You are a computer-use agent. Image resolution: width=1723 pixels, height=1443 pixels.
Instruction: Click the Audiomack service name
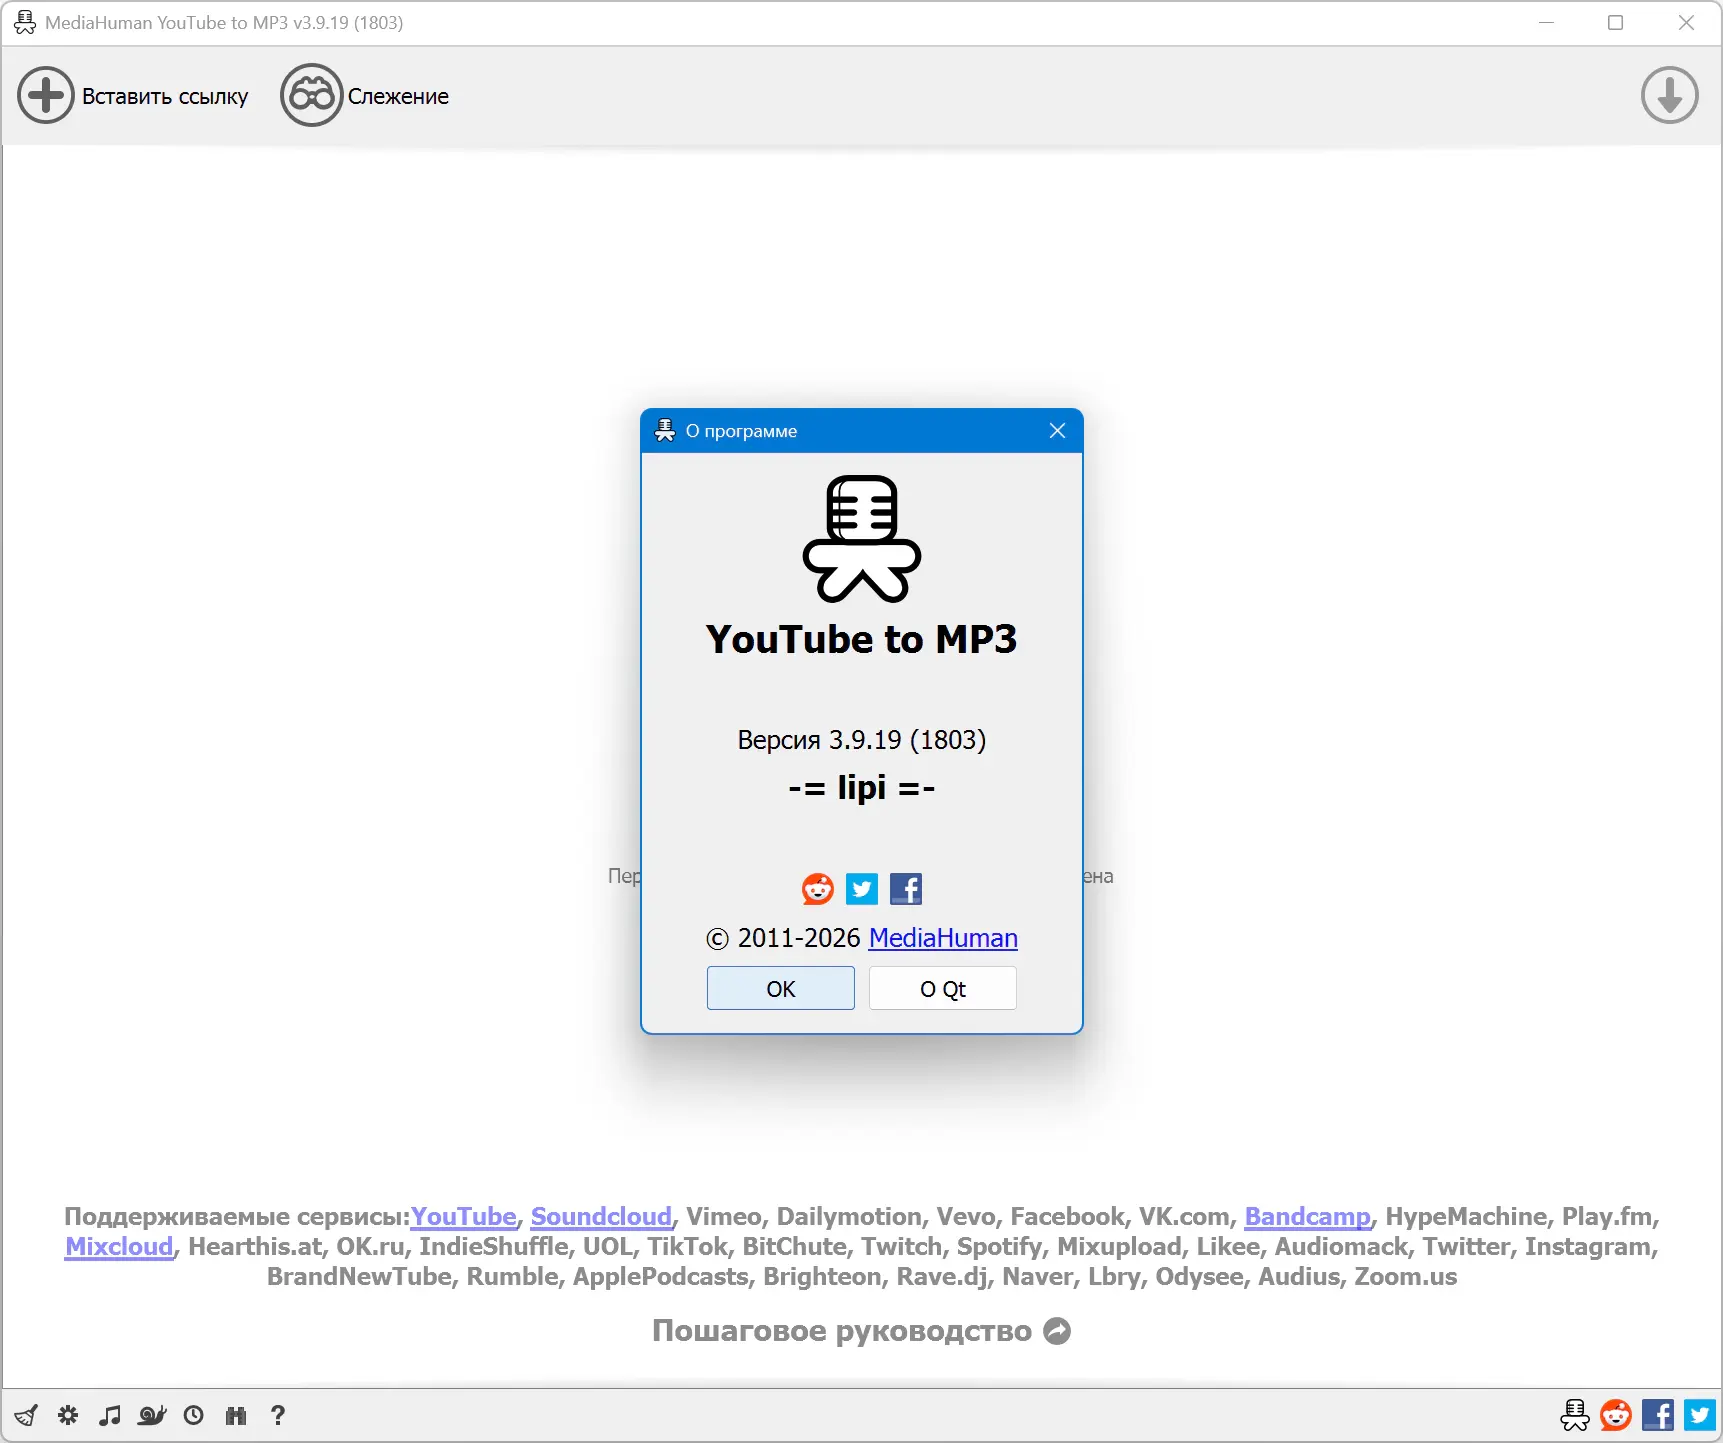click(1342, 1247)
